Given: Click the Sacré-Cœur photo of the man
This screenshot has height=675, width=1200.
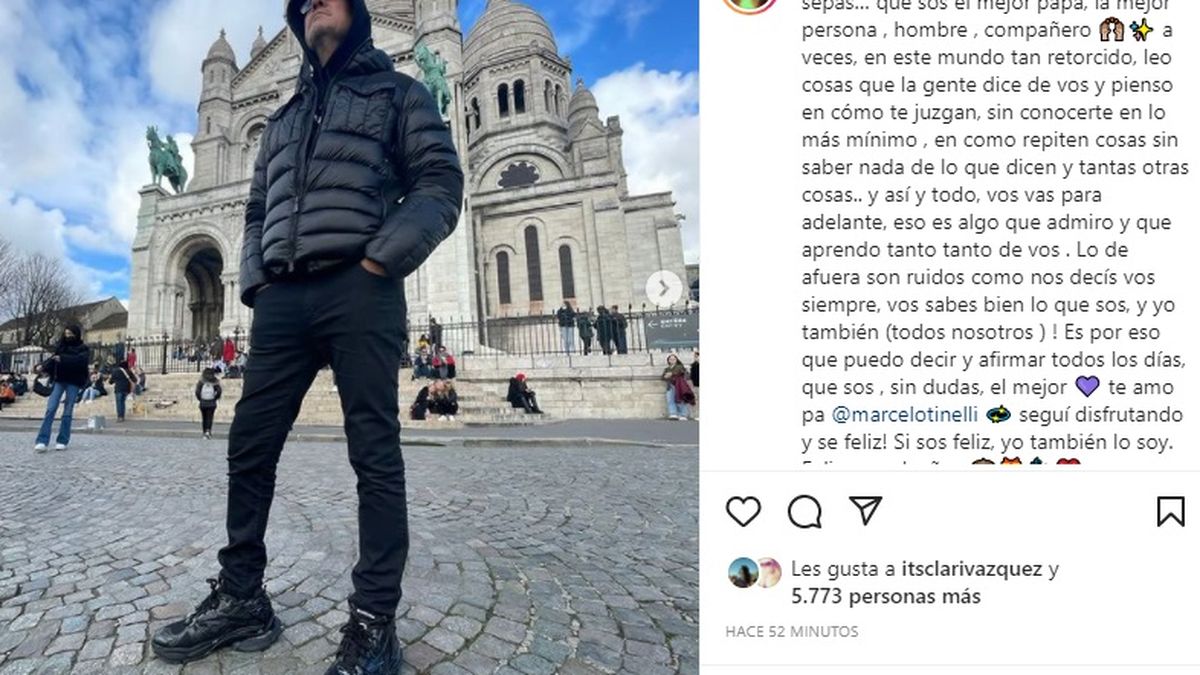Looking at the screenshot, I should tap(349, 337).
